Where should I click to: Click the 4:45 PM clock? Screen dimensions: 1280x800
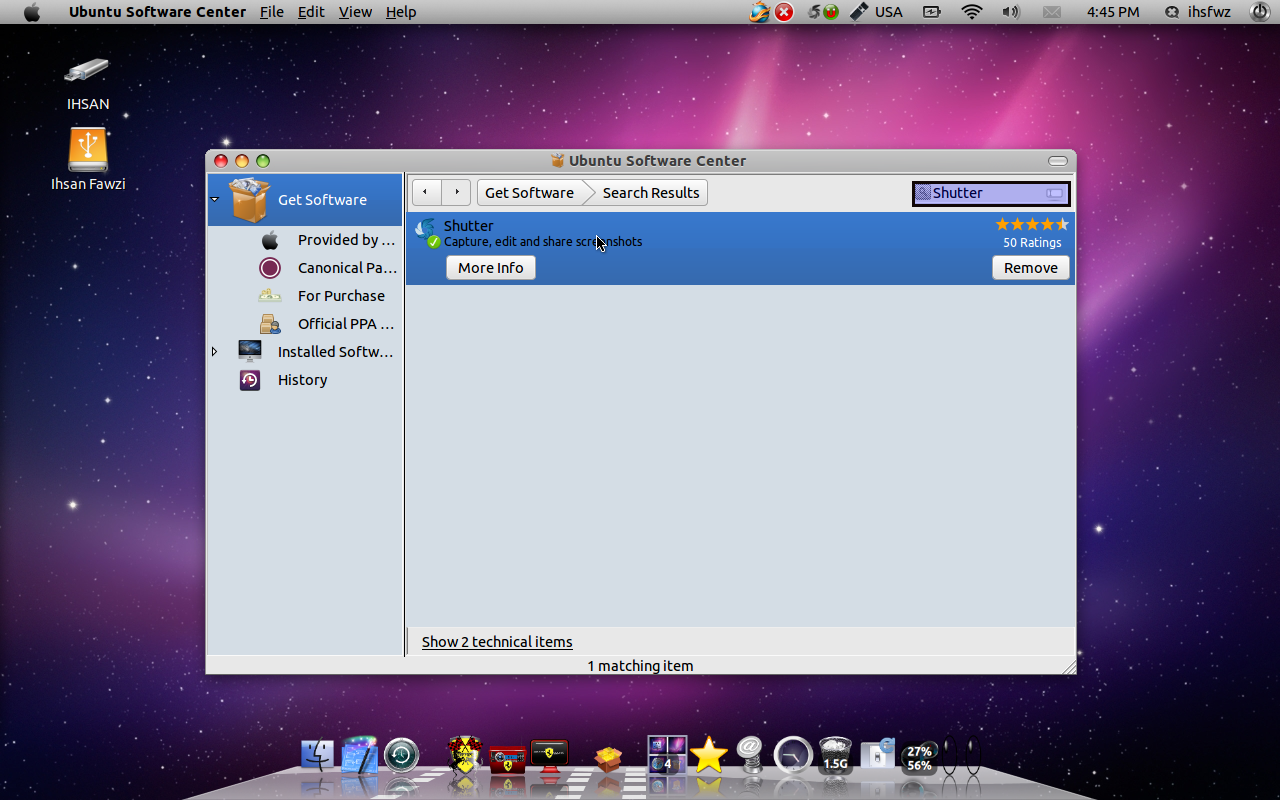(1113, 12)
